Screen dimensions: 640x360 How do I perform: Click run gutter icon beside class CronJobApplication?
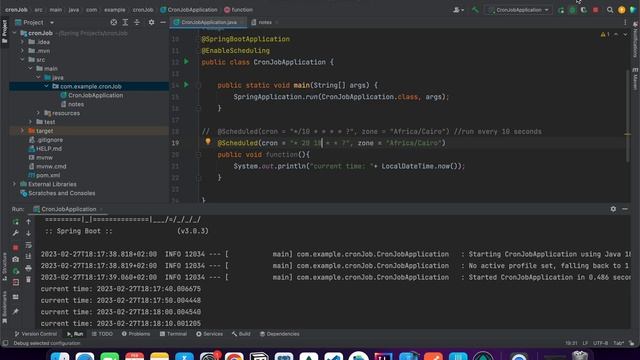tap(187, 62)
